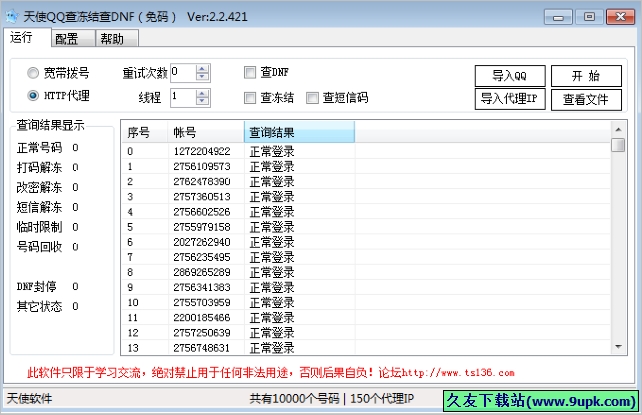Decrease 线程 value with down arrow

pyautogui.click(x=202, y=102)
